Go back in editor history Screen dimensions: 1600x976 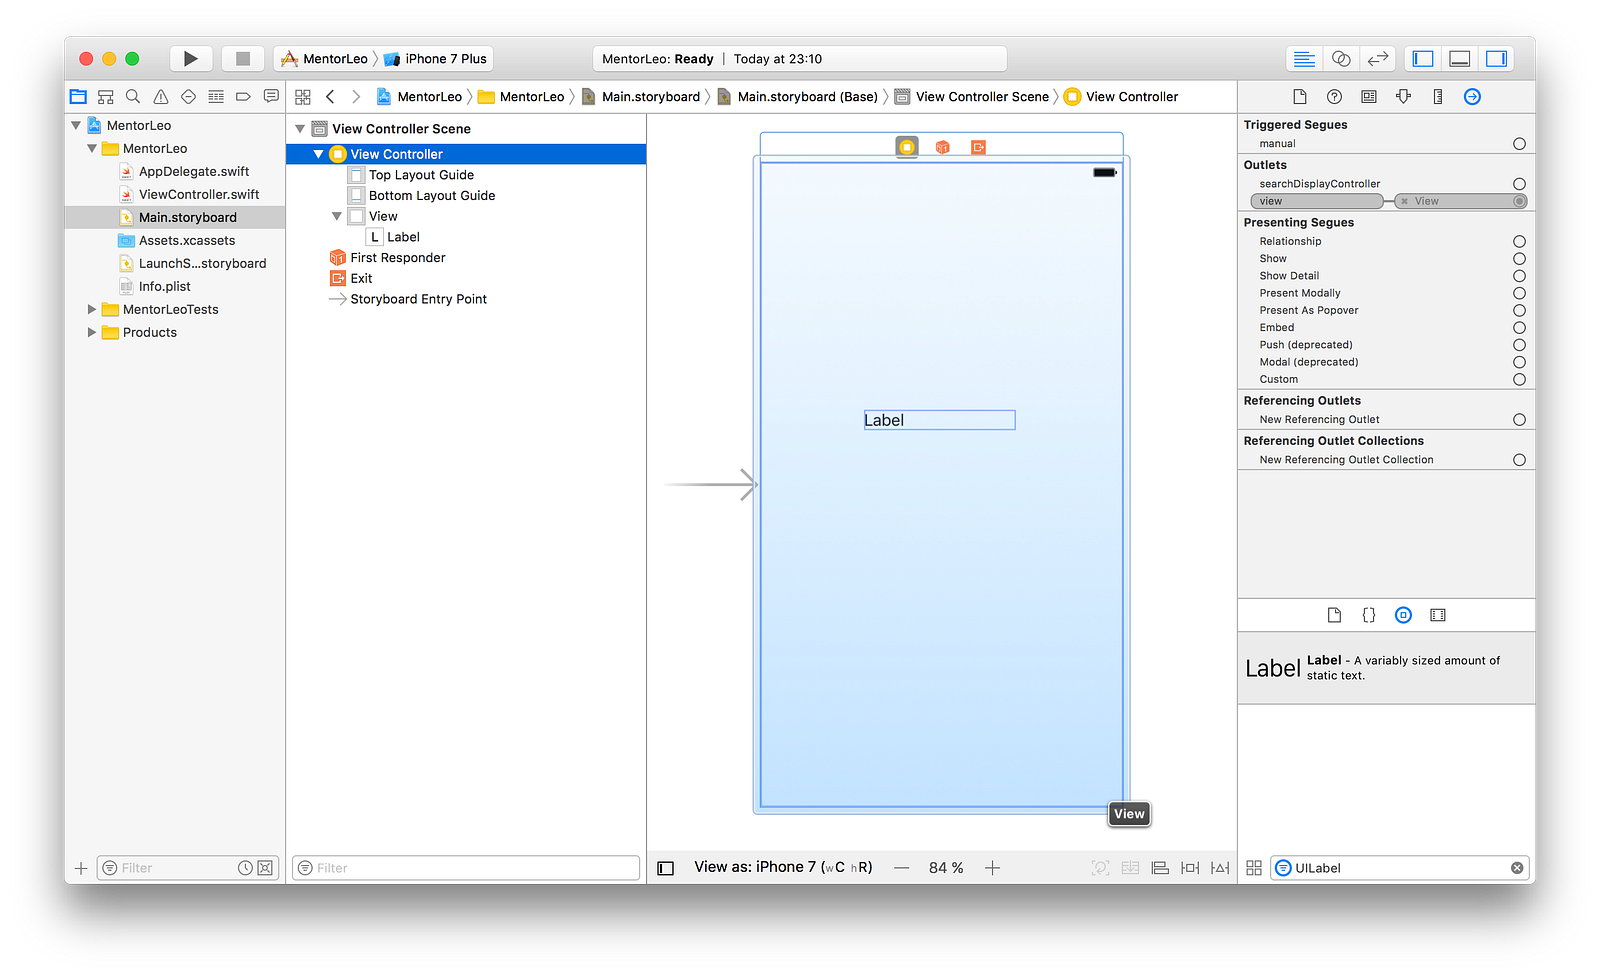[x=330, y=97]
